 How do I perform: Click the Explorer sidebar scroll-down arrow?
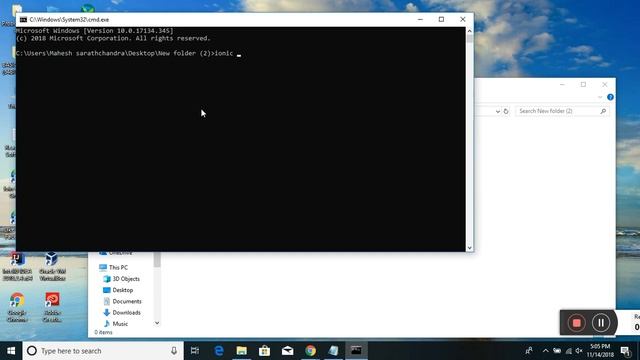[157, 323]
